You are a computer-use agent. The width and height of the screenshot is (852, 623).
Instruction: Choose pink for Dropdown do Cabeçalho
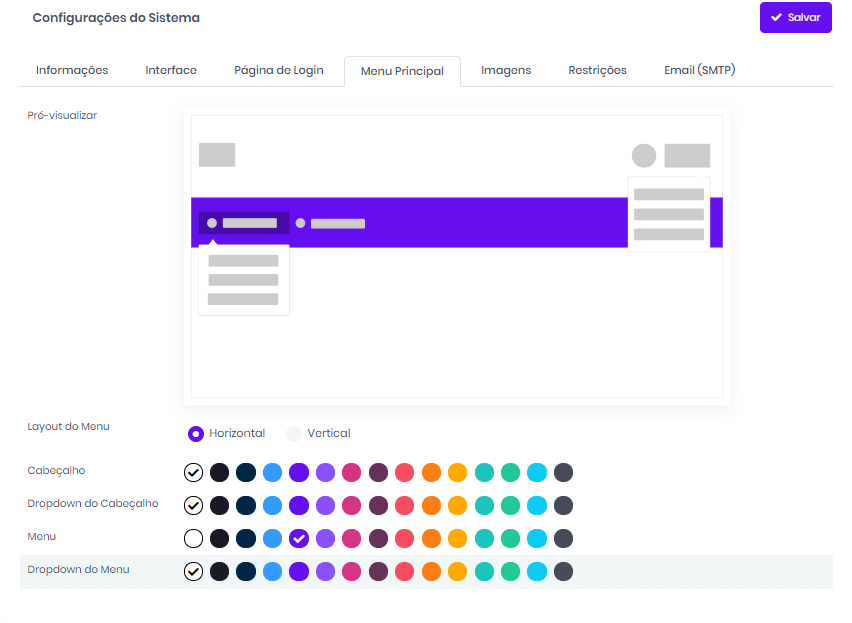pyautogui.click(x=352, y=505)
